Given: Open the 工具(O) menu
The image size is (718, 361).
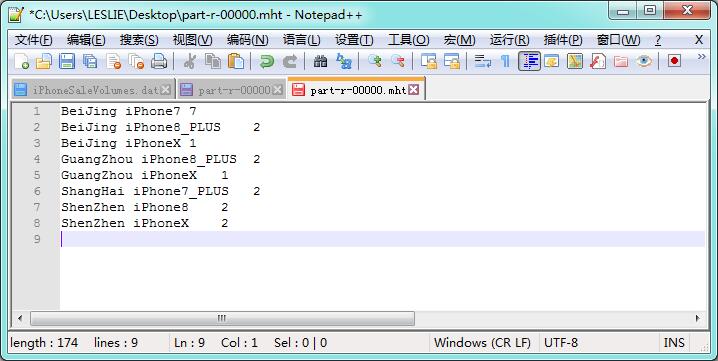Looking at the screenshot, I should (x=408, y=40).
